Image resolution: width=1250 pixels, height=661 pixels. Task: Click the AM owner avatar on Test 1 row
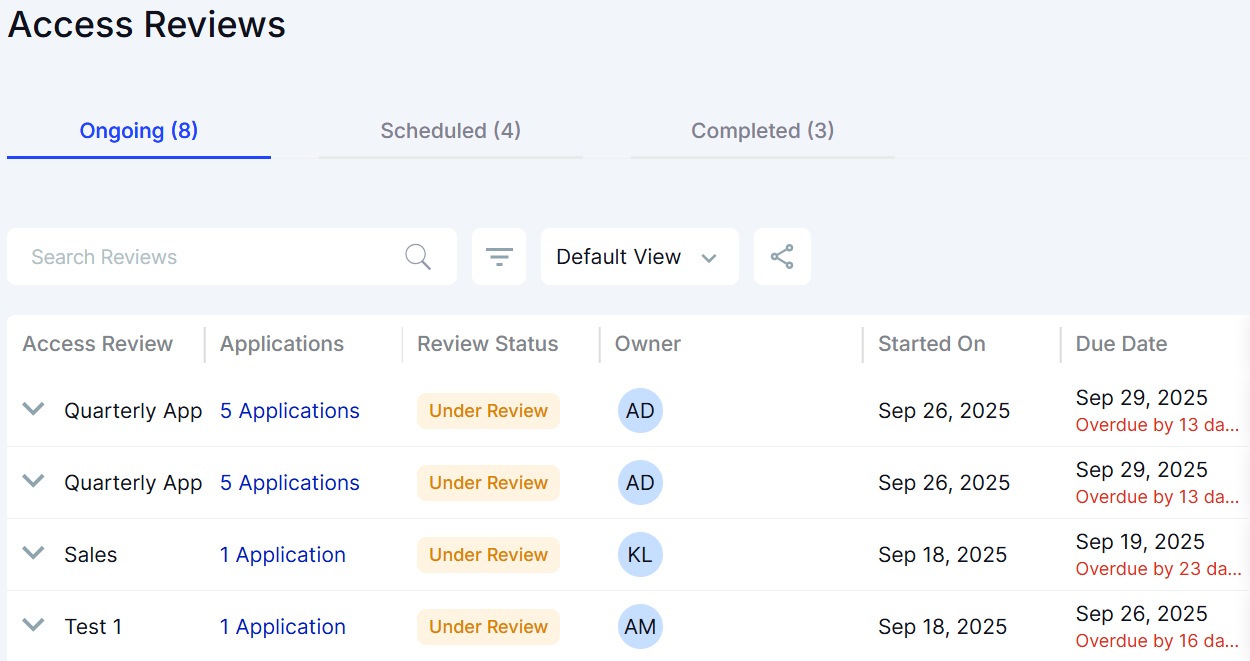pyautogui.click(x=640, y=626)
